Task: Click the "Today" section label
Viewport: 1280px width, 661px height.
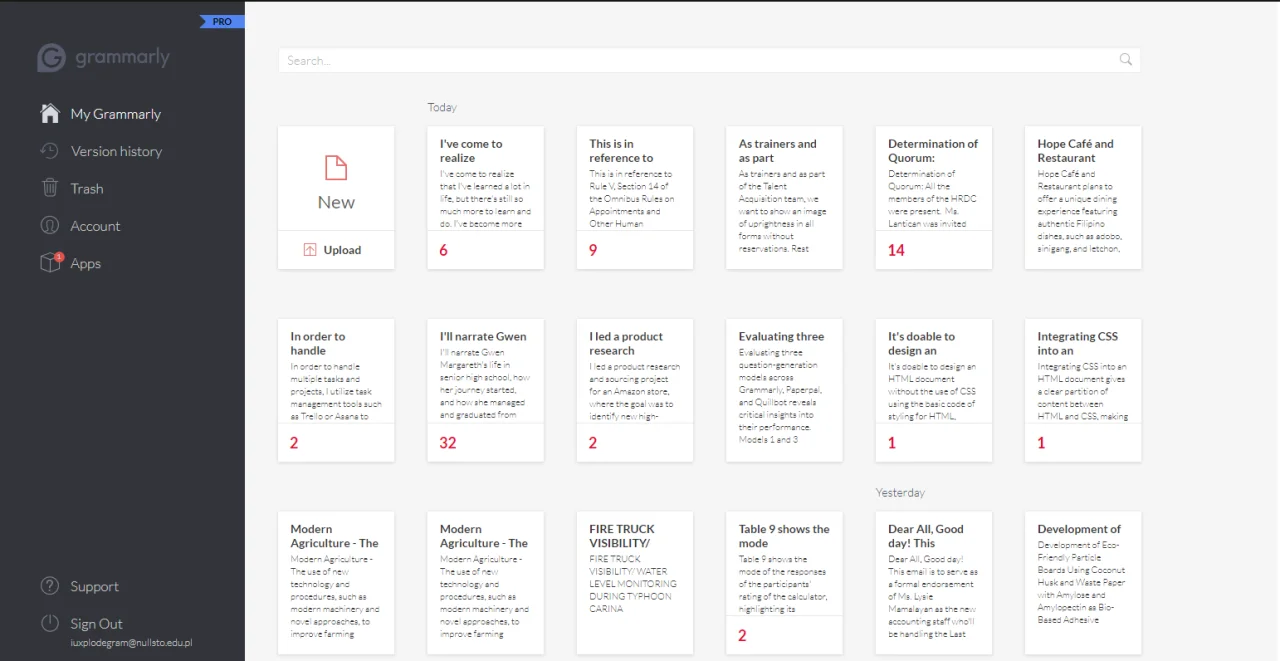Action: (x=442, y=107)
